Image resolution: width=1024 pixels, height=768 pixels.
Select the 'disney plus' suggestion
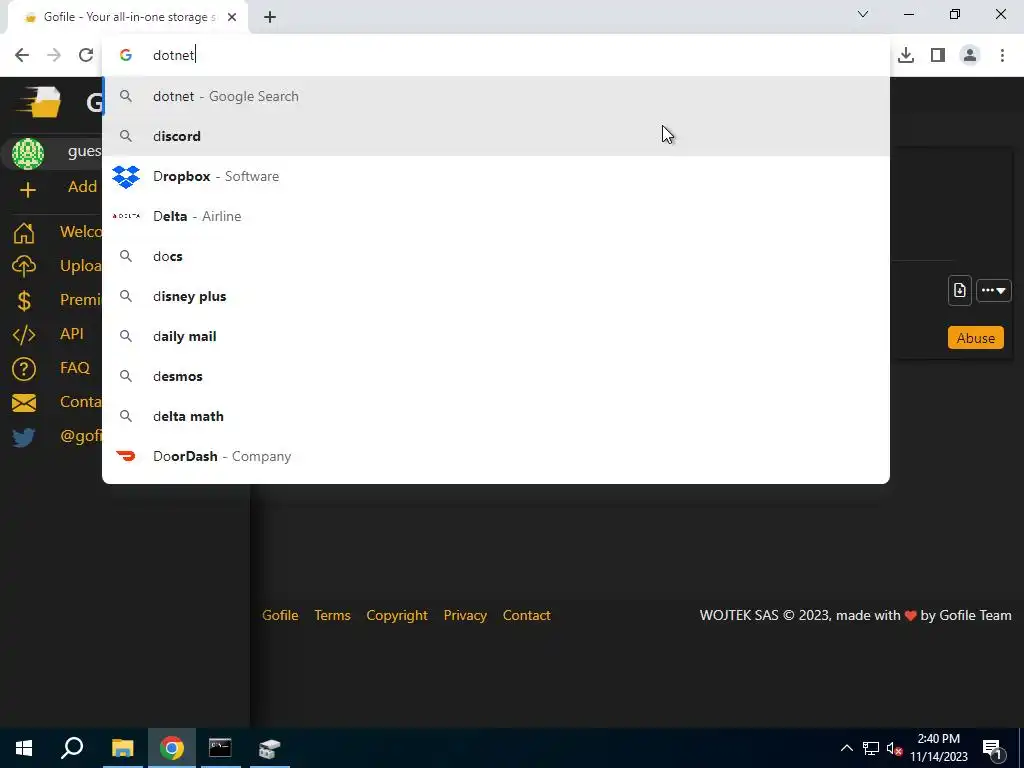click(x=496, y=296)
